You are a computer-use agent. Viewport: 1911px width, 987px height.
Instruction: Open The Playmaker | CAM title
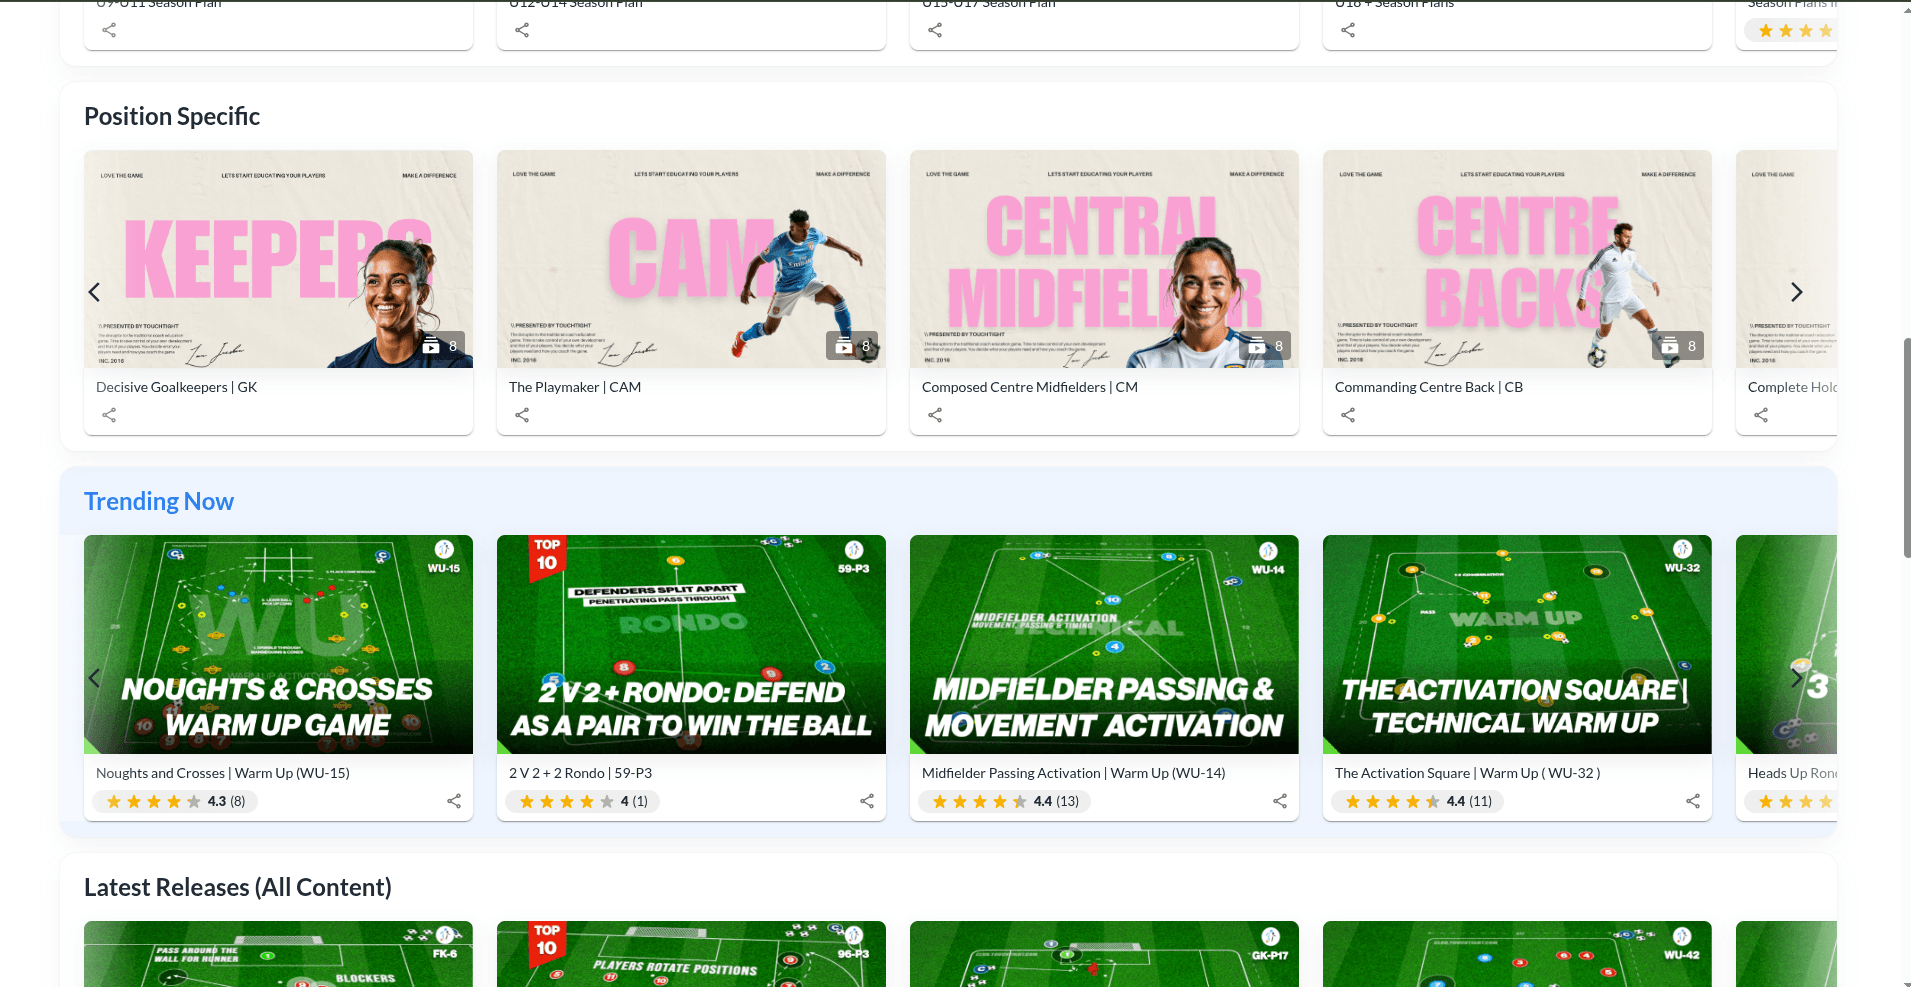(x=575, y=387)
